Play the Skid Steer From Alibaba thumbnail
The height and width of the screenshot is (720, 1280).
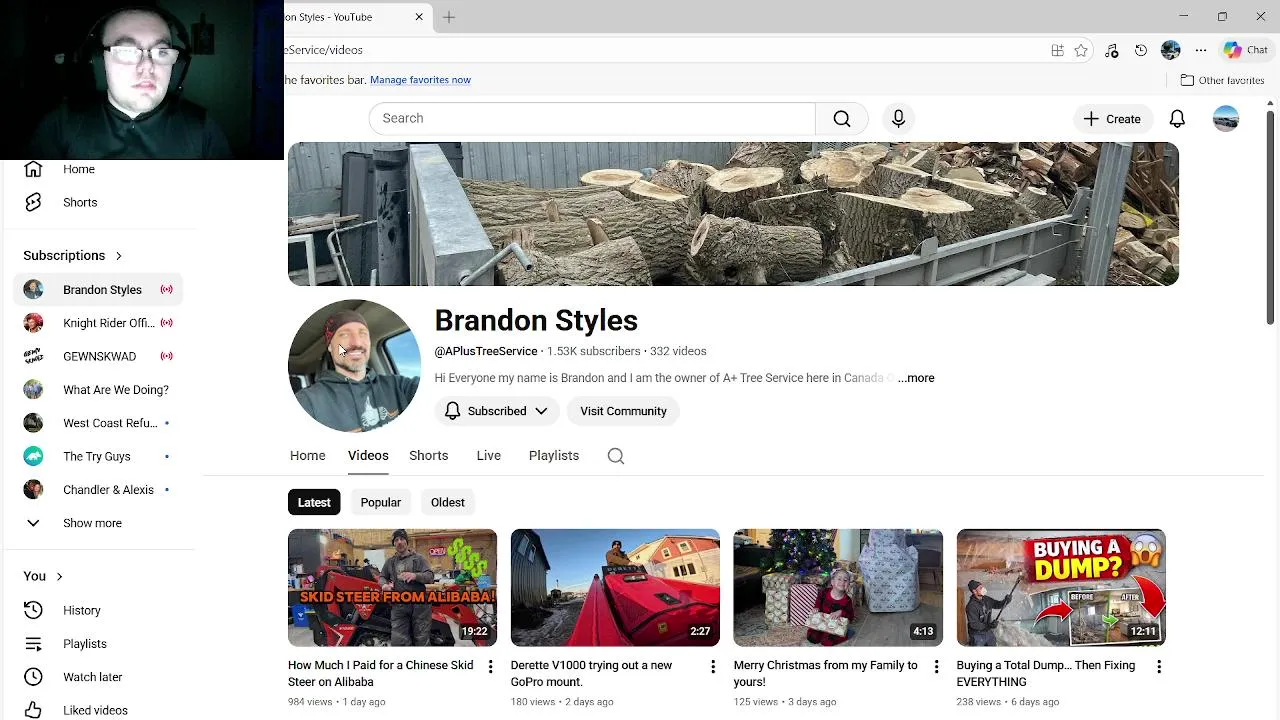pos(392,588)
